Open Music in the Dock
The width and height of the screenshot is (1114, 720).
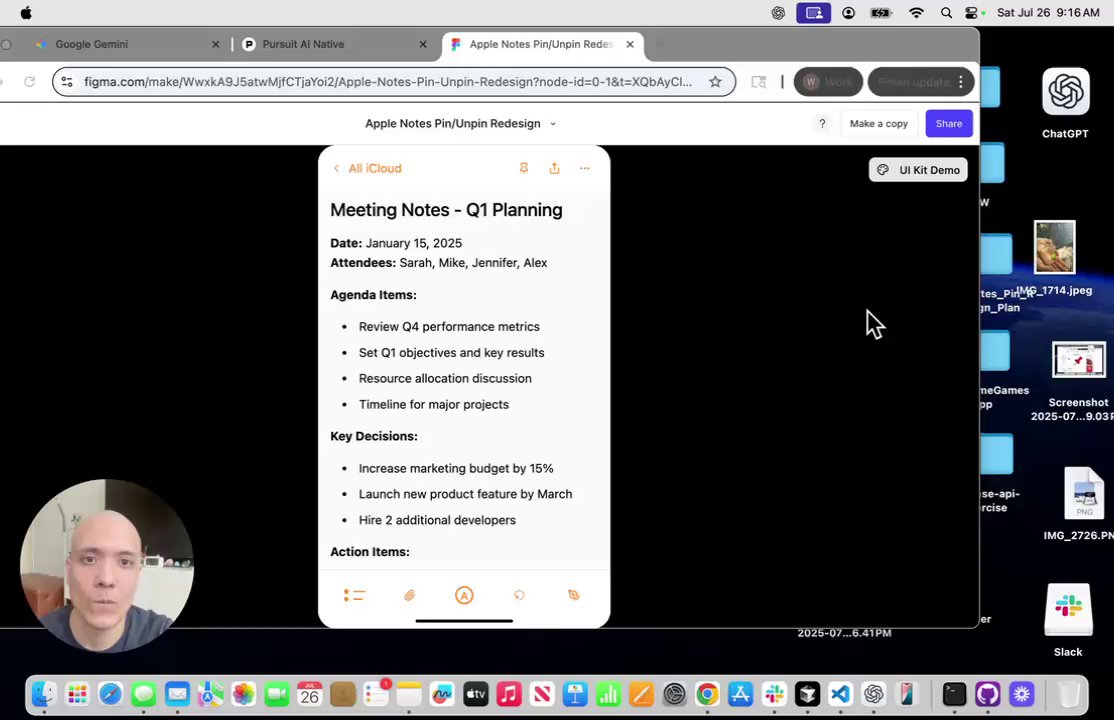pyautogui.click(x=509, y=694)
